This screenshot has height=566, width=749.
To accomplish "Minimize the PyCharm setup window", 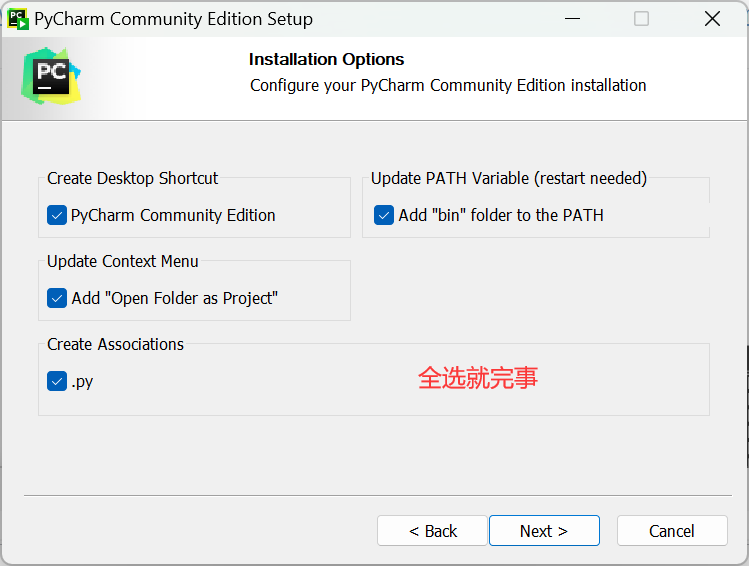I will [x=572, y=19].
